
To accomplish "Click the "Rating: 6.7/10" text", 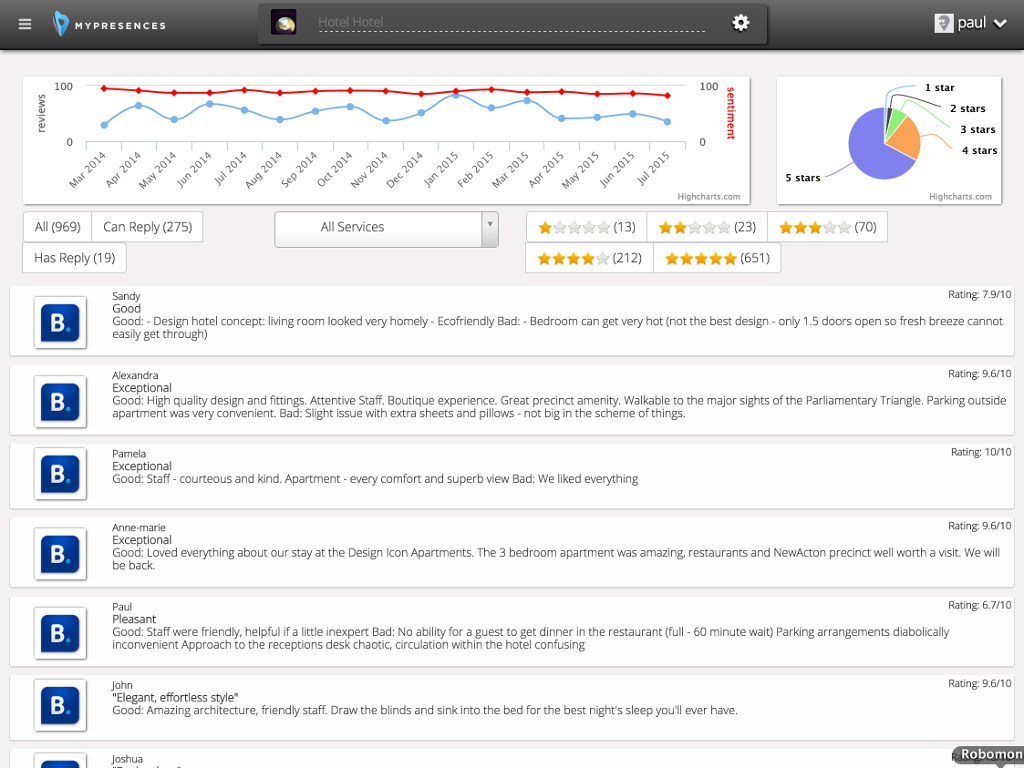I will click(x=980, y=605).
